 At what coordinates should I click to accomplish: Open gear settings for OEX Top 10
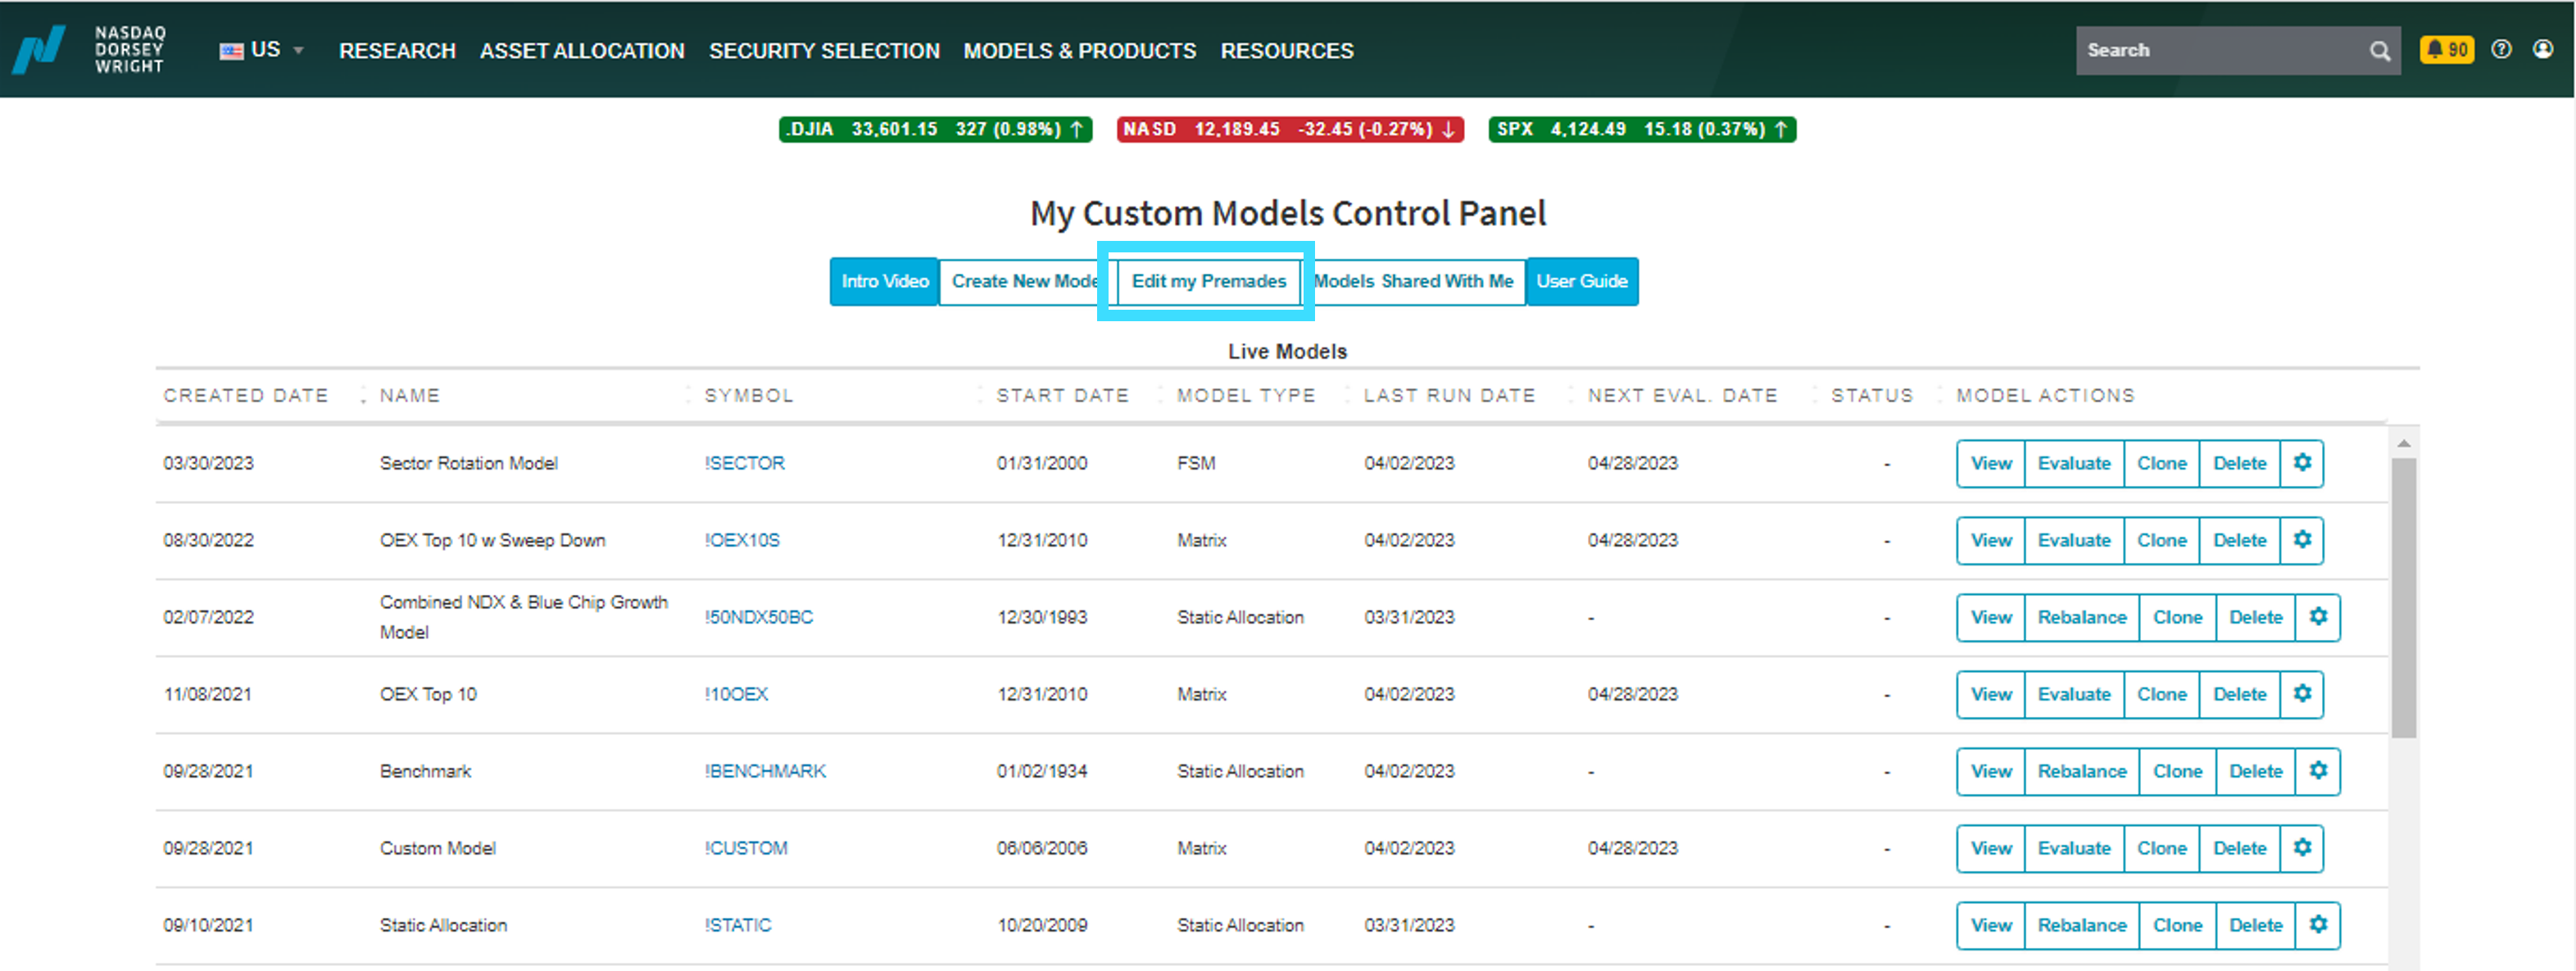(2302, 694)
